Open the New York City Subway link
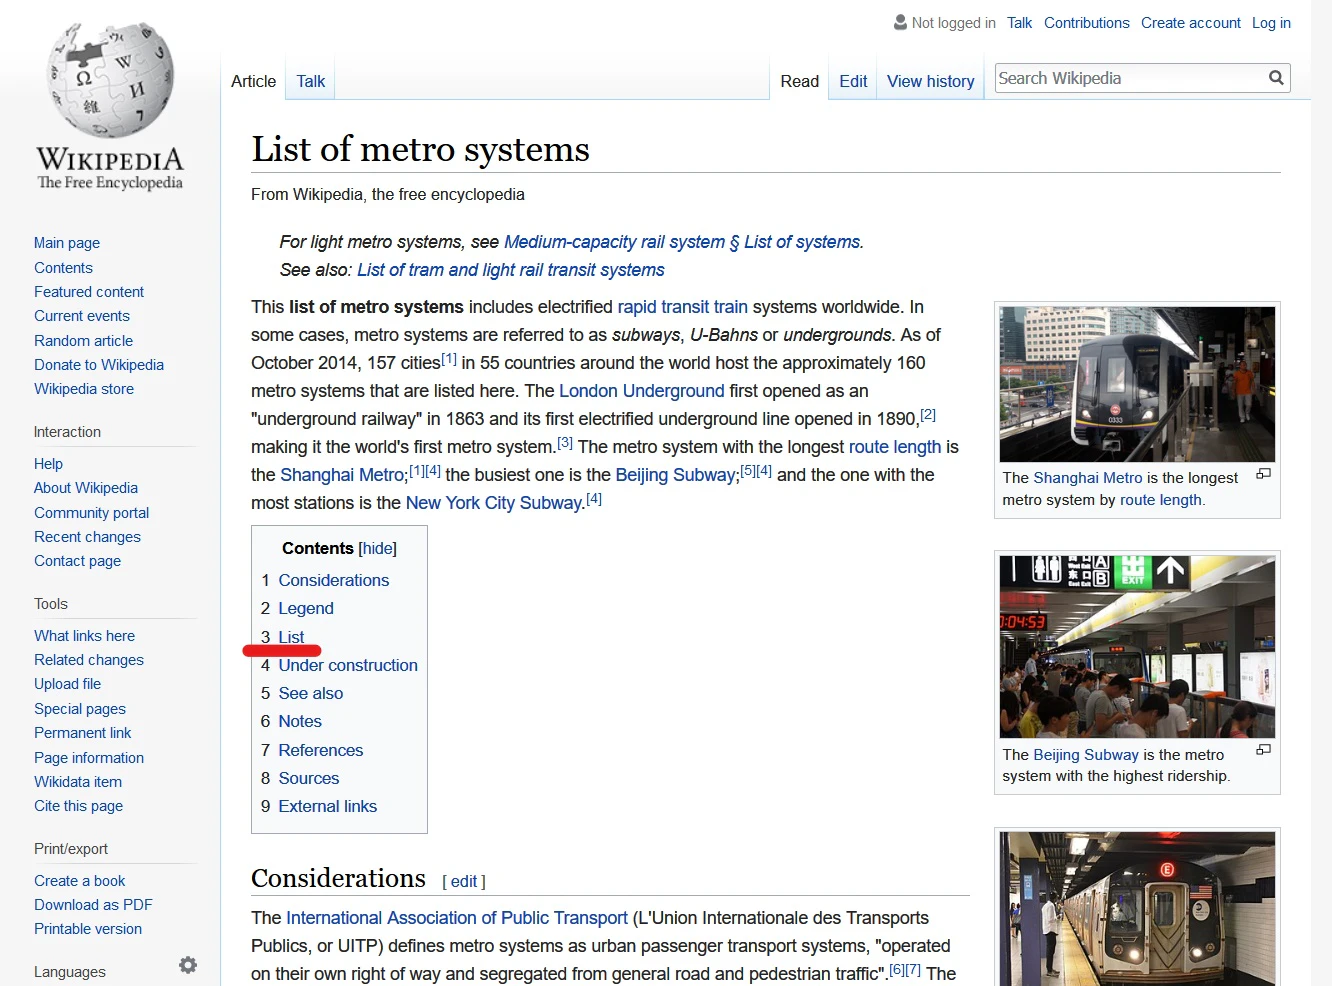The height and width of the screenshot is (986, 1332). pyautogui.click(x=493, y=503)
